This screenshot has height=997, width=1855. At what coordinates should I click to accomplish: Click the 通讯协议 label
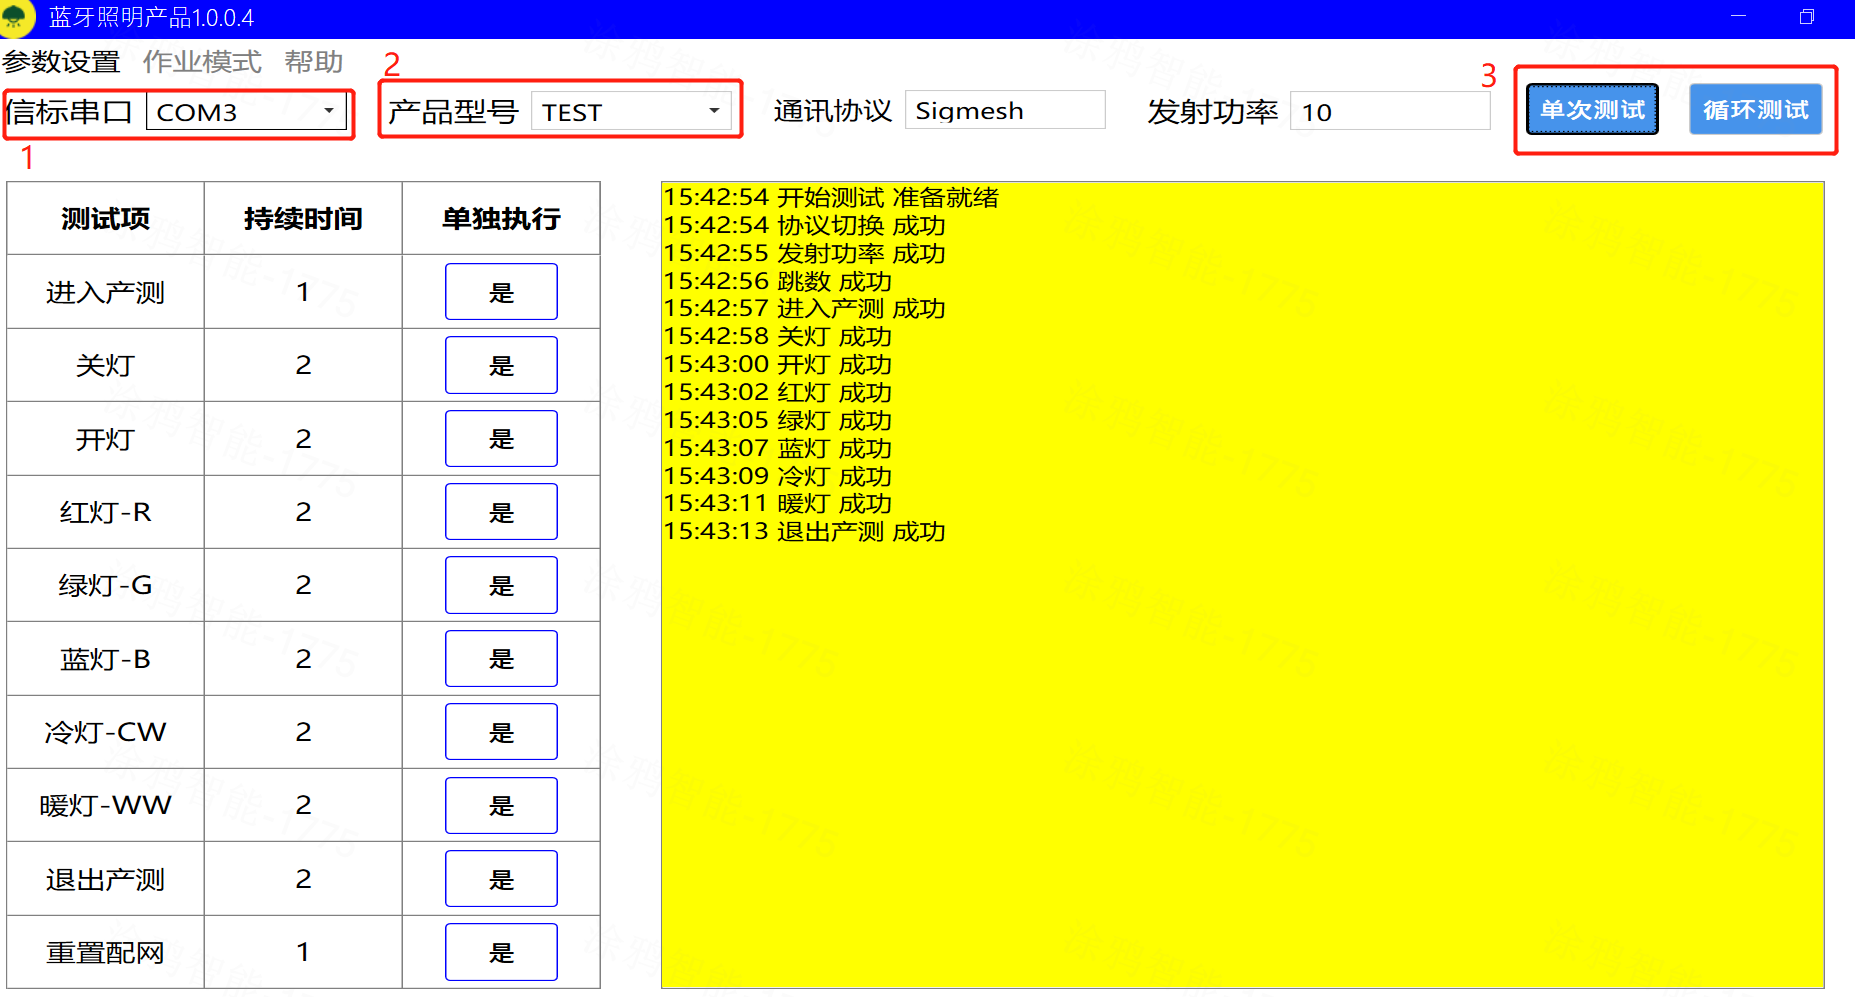pyautogui.click(x=832, y=111)
